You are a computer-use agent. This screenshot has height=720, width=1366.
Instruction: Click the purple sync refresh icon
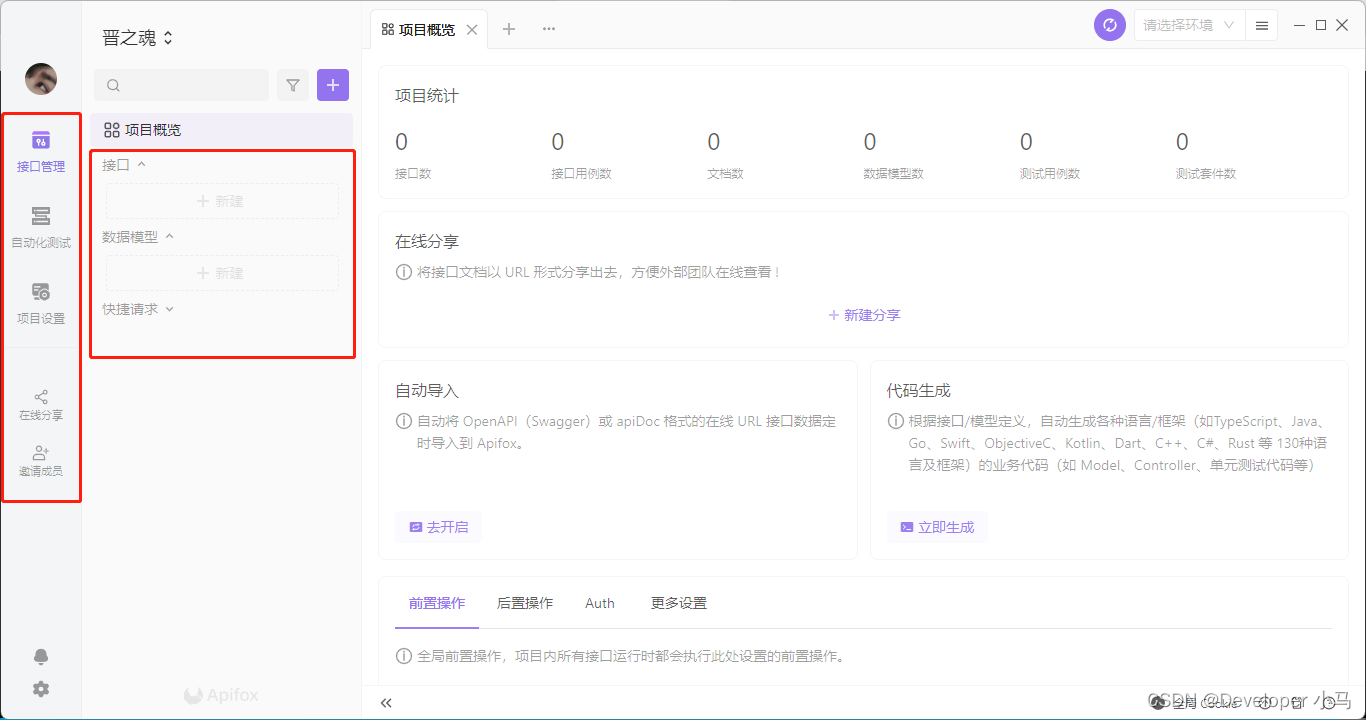pyautogui.click(x=1109, y=26)
